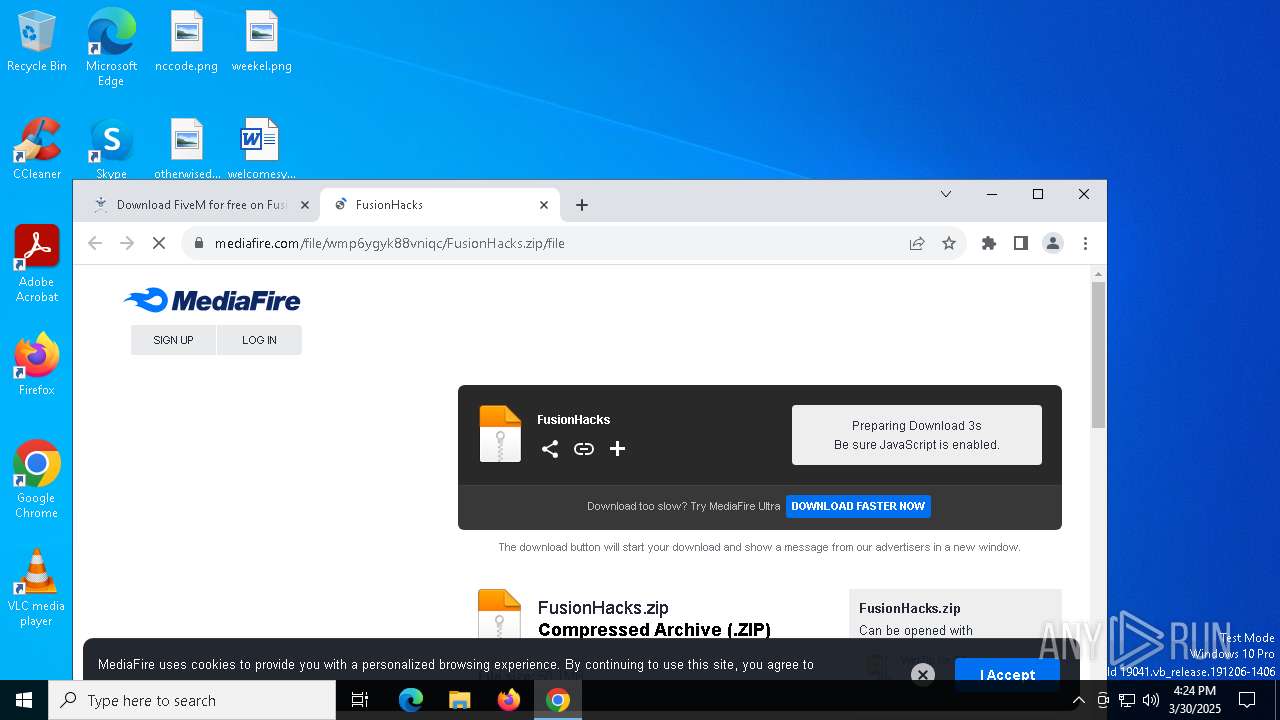Open the Recycle Bin desktop icon
The width and height of the screenshot is (1280, 720).
pyautogui.click(x=37, y=42)
